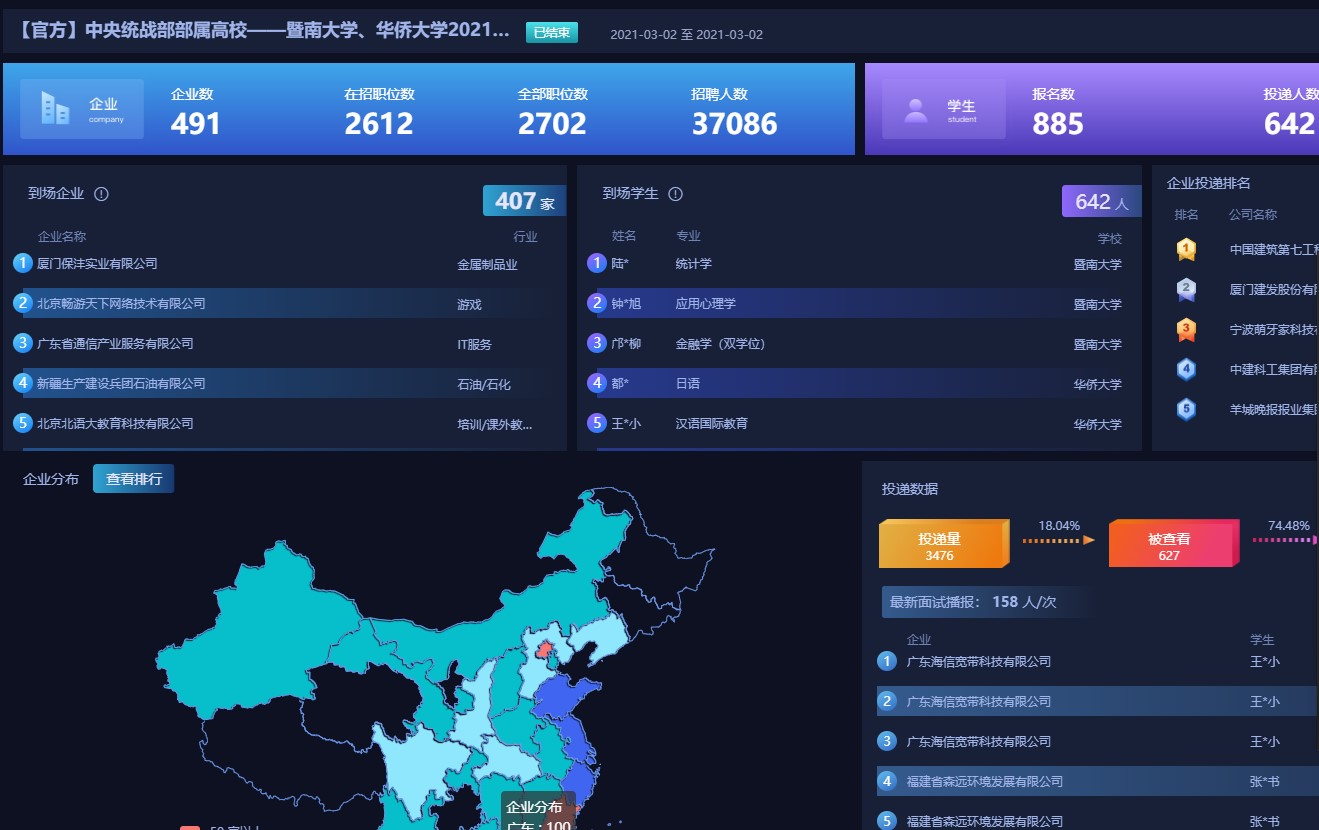Open info icon beside 到场学生
Image resolution: width=1319 pixels, height=830 pixels.
pos(675,194)
